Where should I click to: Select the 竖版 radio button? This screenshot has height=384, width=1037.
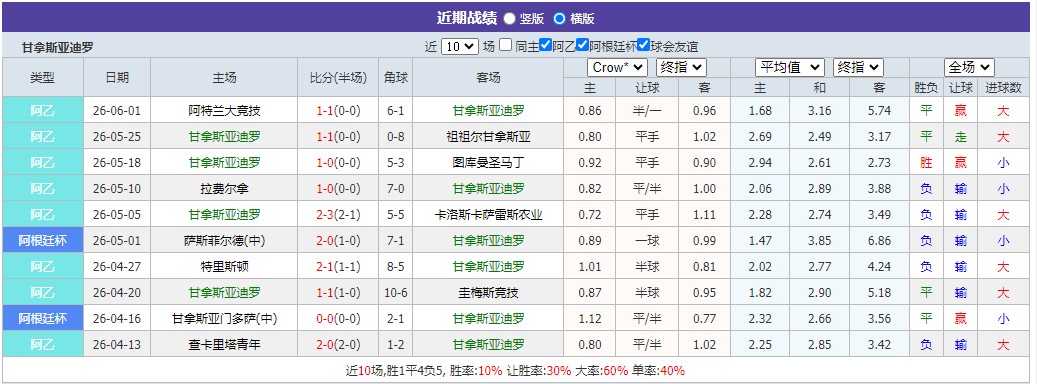(x=510, y=19)
